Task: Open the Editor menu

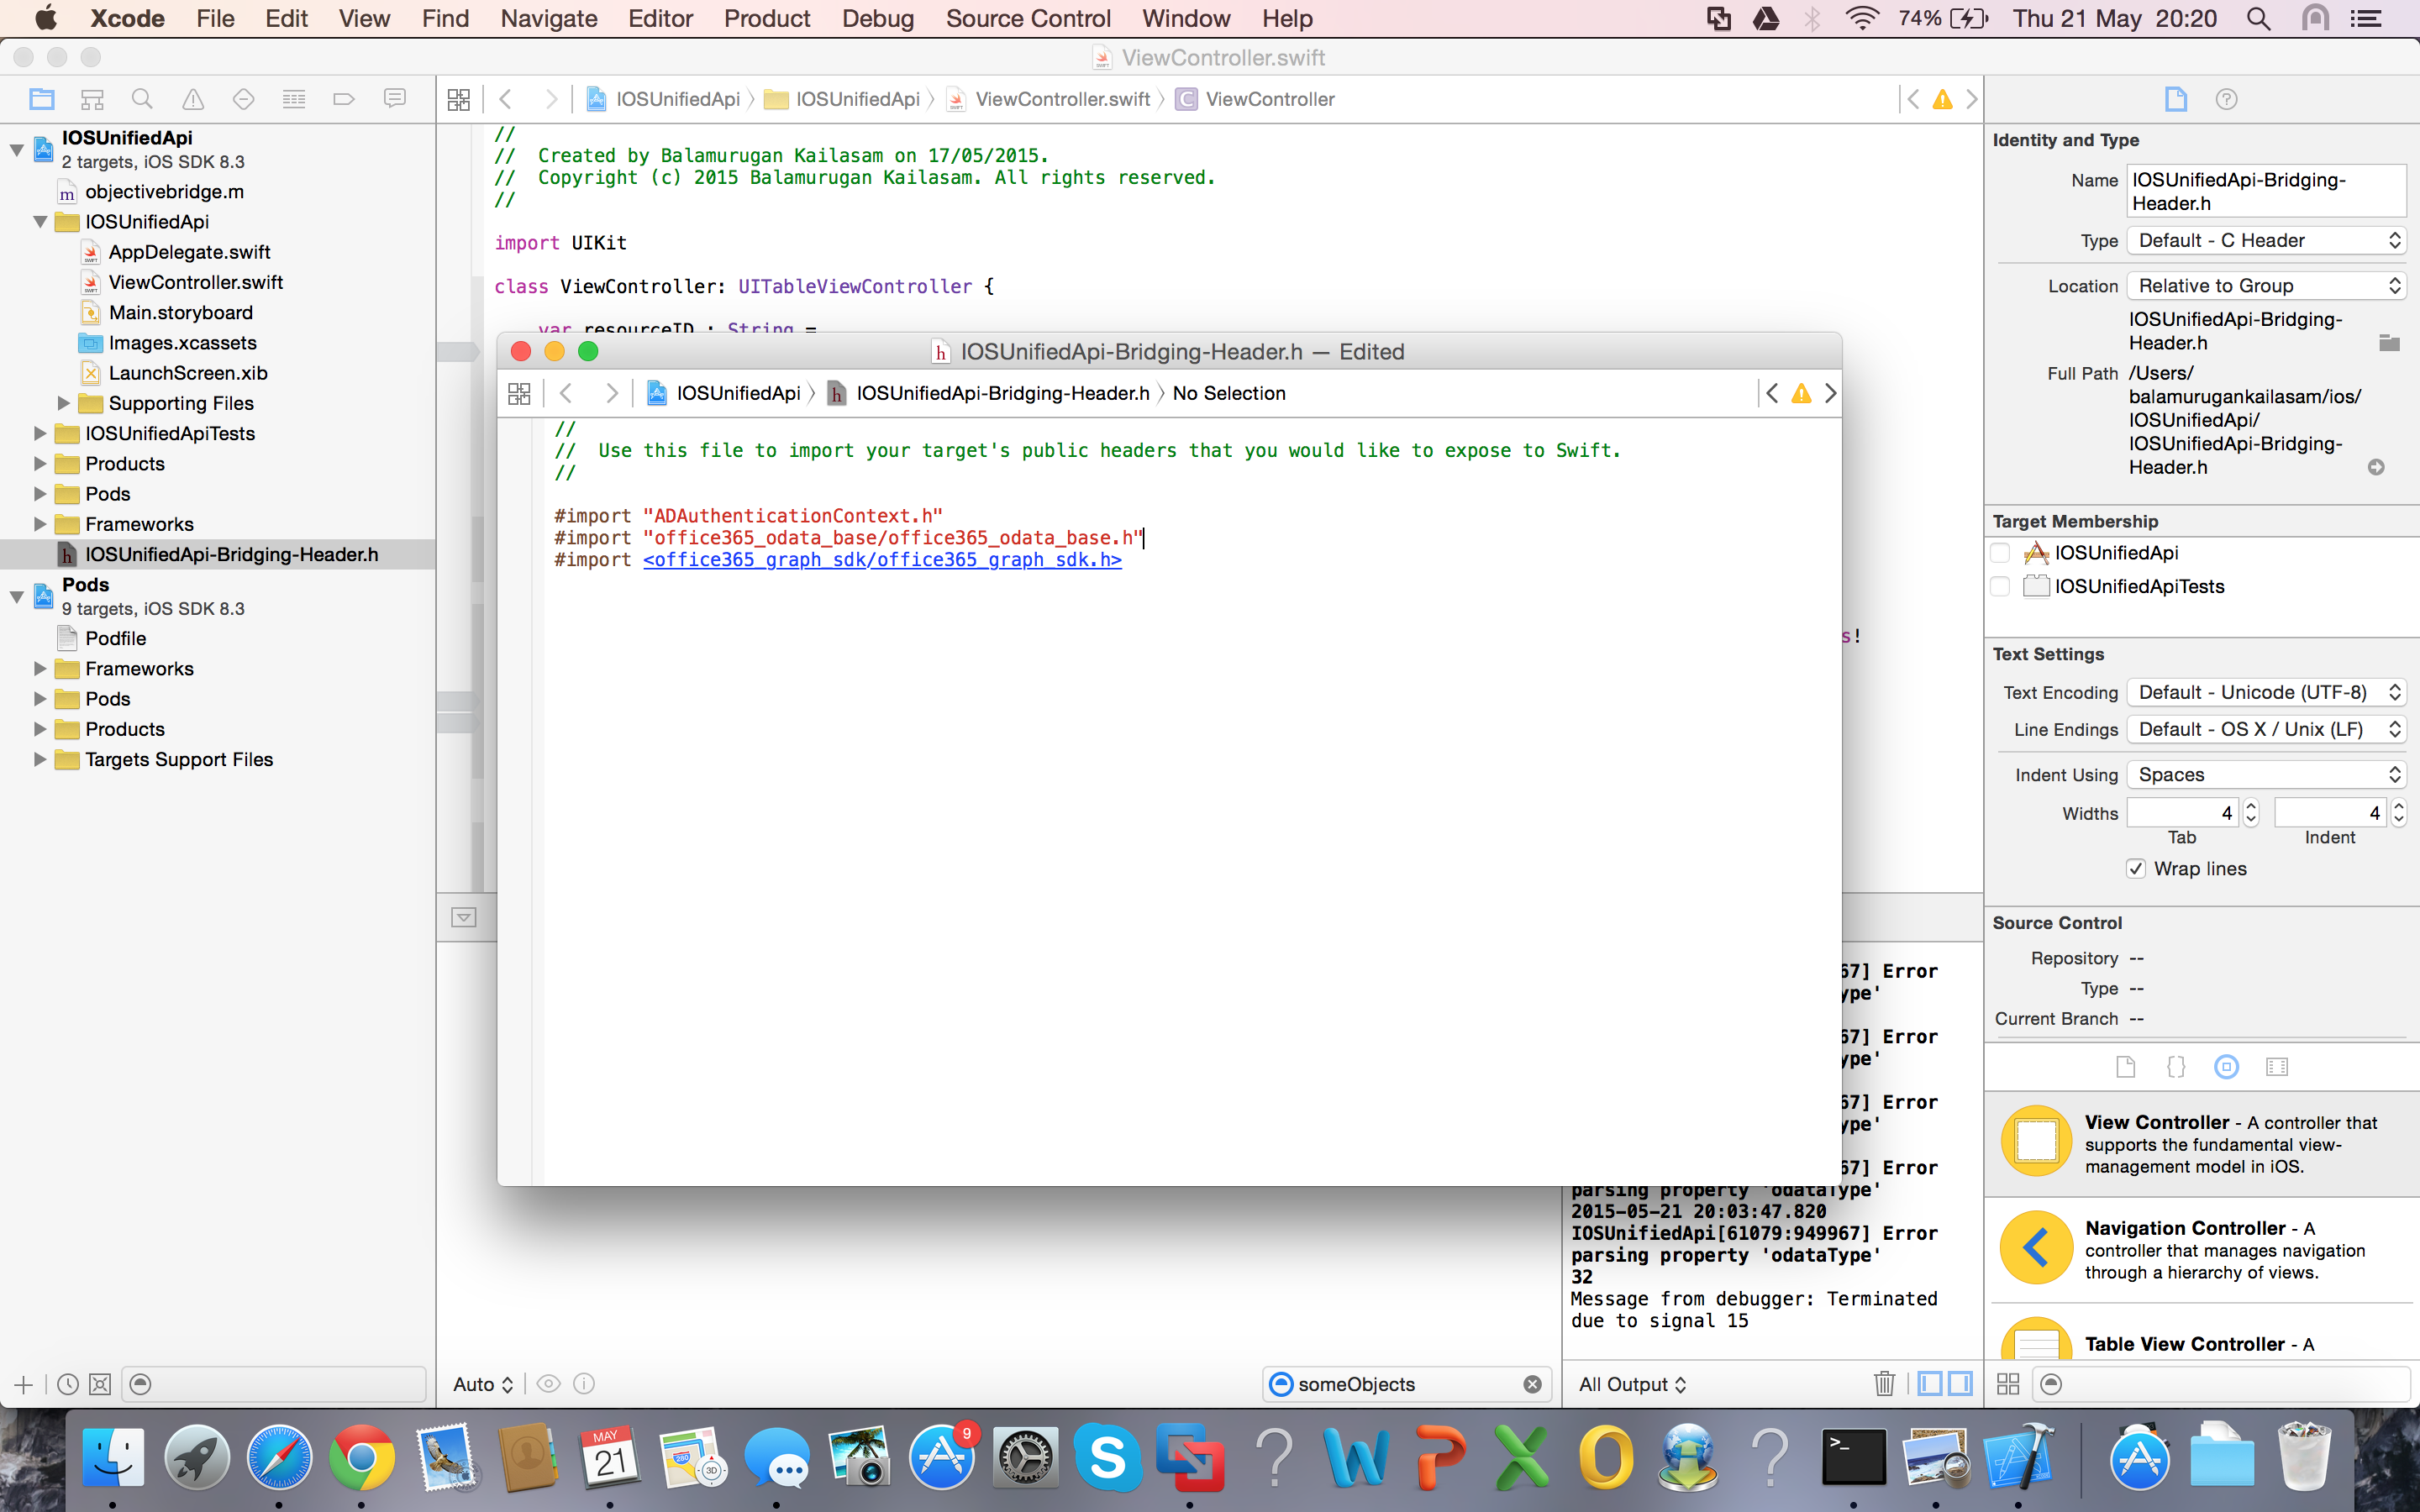Action: [660, 18]
